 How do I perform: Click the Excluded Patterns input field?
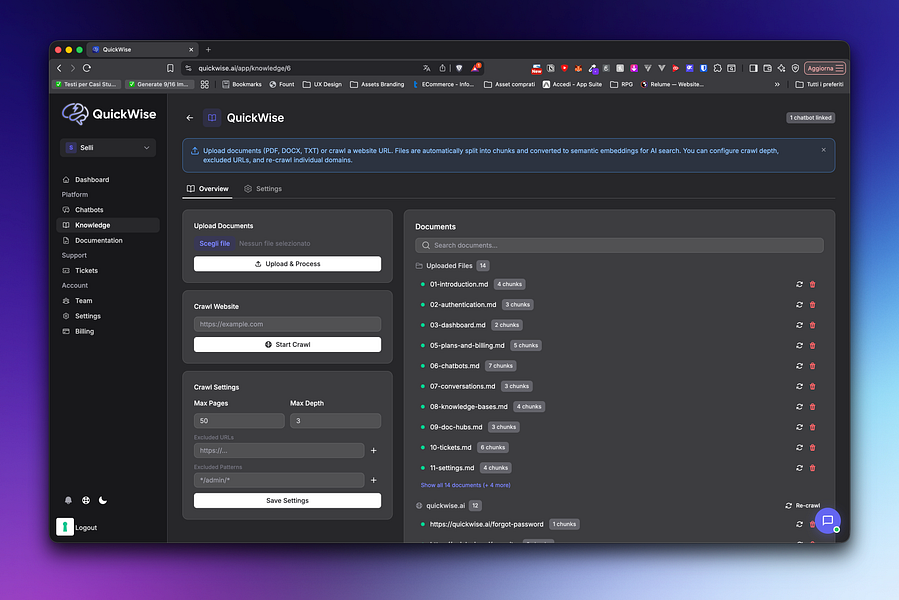pos(279,480)
